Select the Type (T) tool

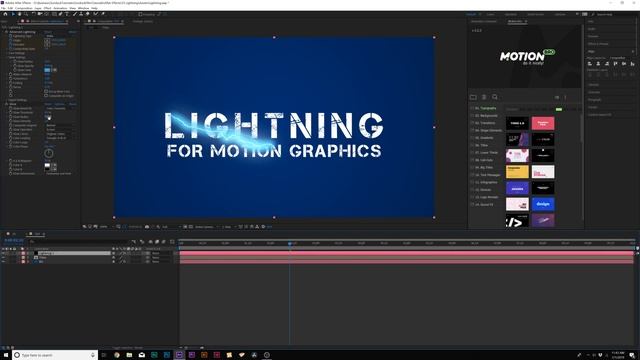pos(67,14)
